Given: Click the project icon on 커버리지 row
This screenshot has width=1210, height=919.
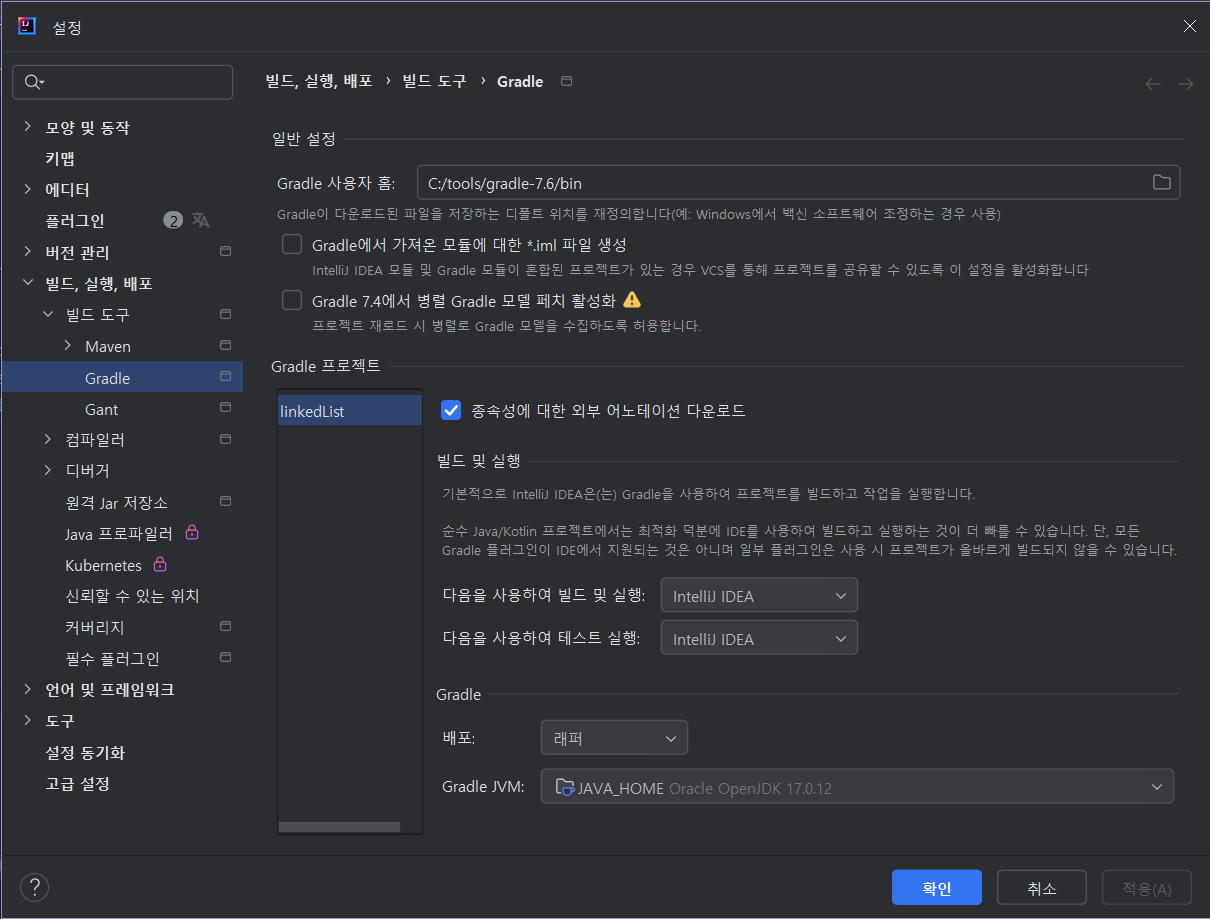Looking at the screenshot, I should (x=225, y=627).
